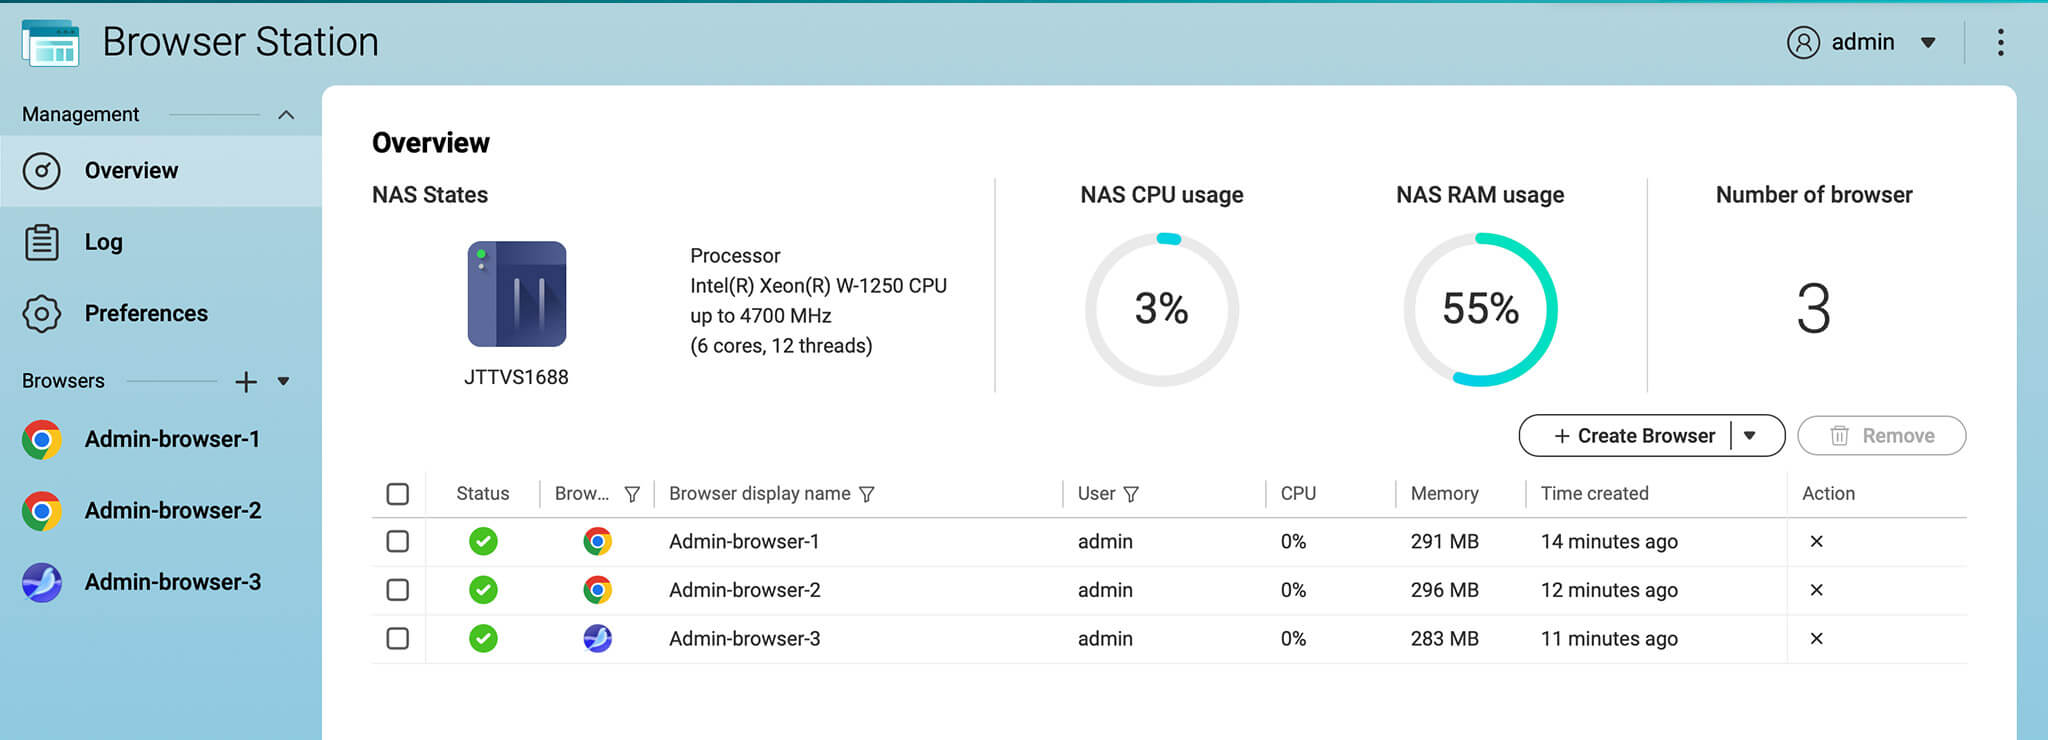Screen dimensions: 2048x740
Task: Click the Browser Station app logo icon
Action: [x=50, y=43]
